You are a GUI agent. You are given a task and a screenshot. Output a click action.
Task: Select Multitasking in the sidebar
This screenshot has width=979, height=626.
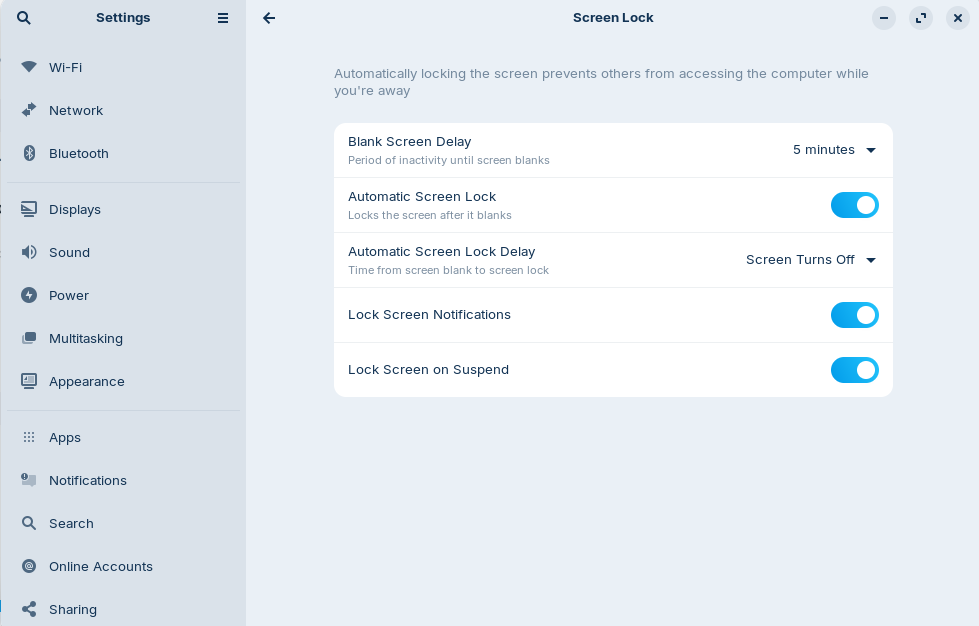[x=86, y=338]
